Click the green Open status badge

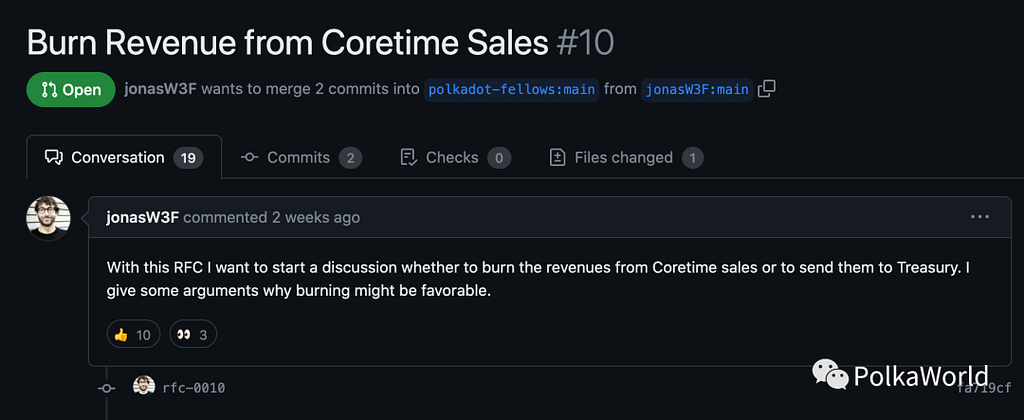(71, 89)
